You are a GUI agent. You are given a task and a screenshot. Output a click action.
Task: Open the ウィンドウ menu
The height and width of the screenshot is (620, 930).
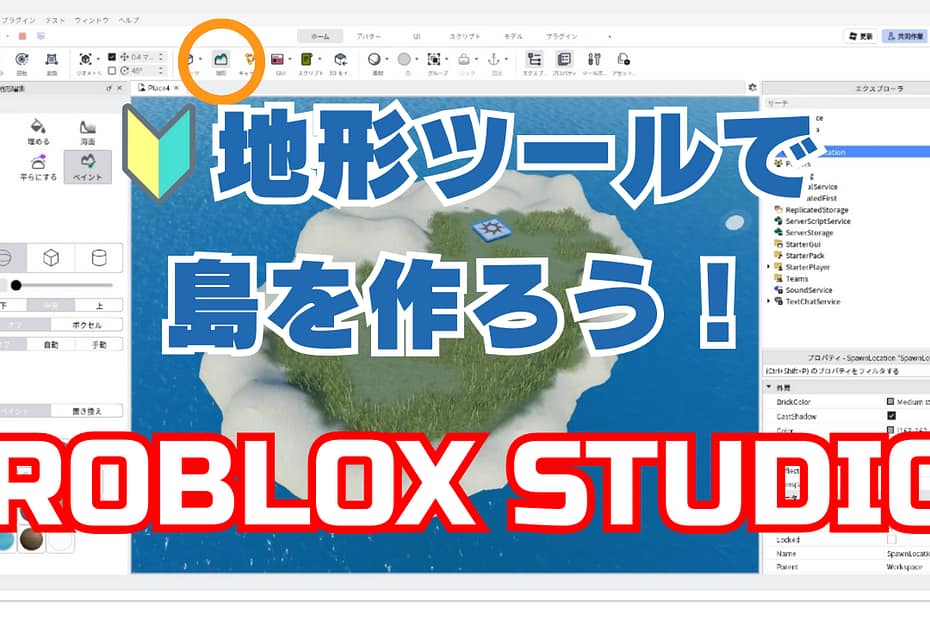pos(92,20)
